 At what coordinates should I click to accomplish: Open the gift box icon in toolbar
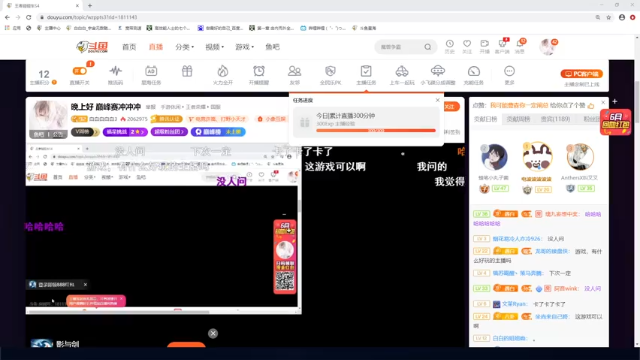point(187,71)
